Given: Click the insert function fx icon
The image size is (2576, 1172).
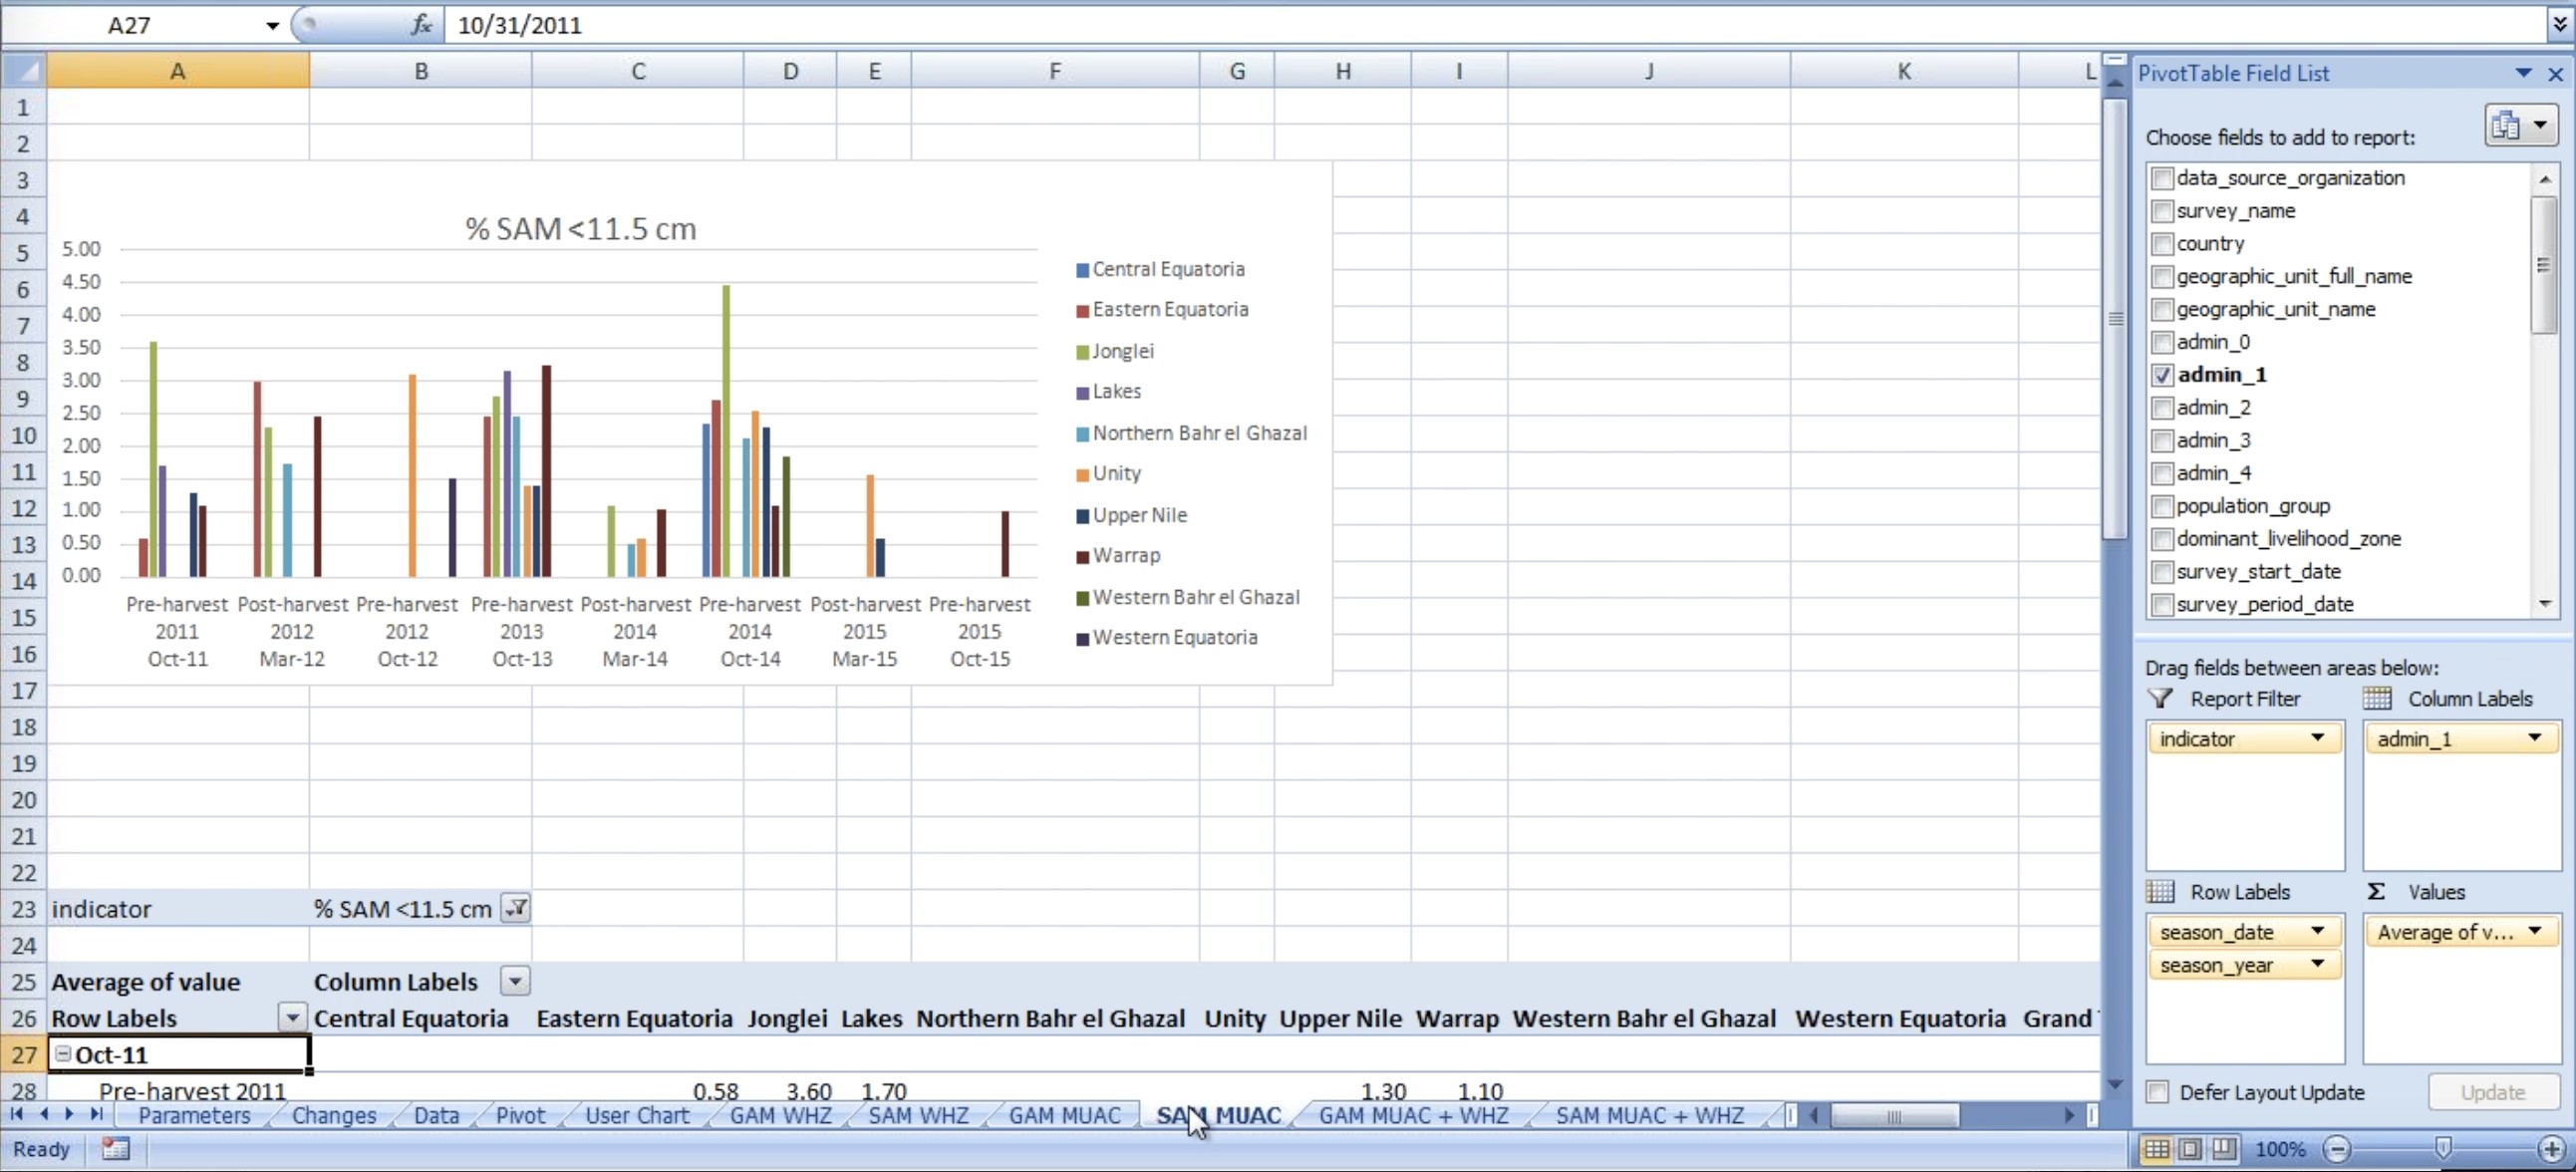Looking at the screenshot, I should coord(421,25).
